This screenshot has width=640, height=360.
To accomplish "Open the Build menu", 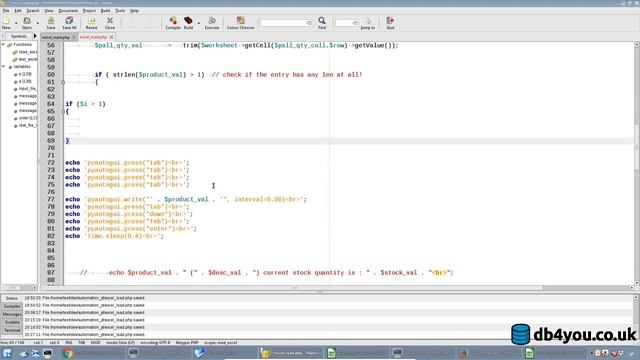I will 105,11.
